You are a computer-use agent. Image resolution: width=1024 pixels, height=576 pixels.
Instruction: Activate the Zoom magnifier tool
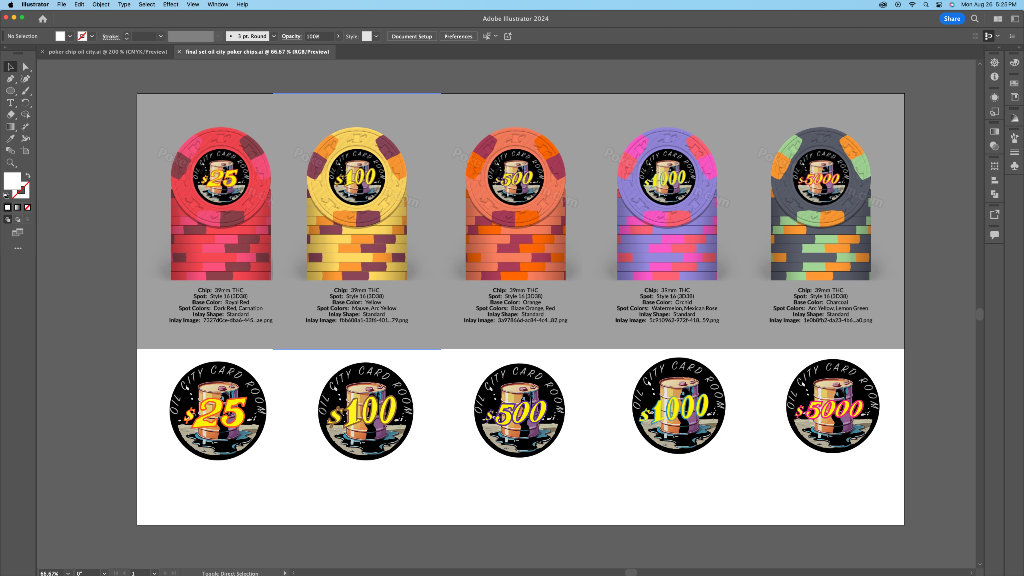click(x=11, y=162)
